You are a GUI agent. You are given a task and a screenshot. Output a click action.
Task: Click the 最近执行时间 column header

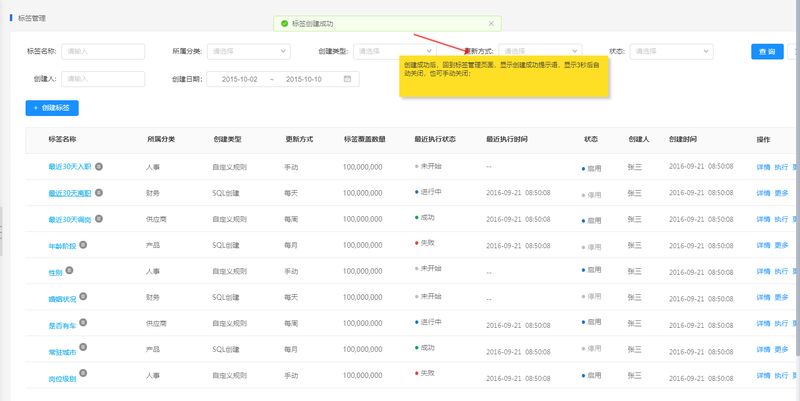[507, 139]
